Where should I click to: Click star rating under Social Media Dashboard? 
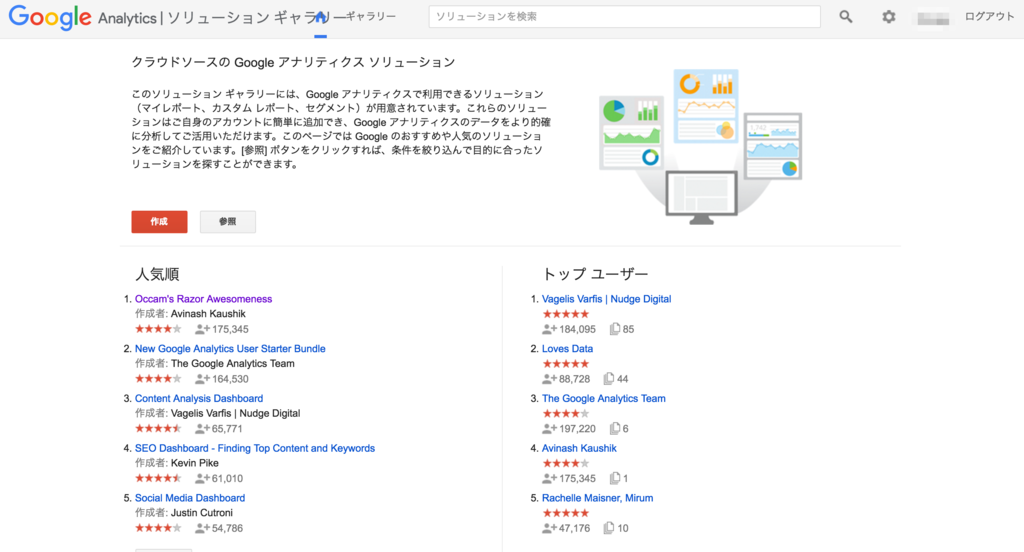click(158, 528)
